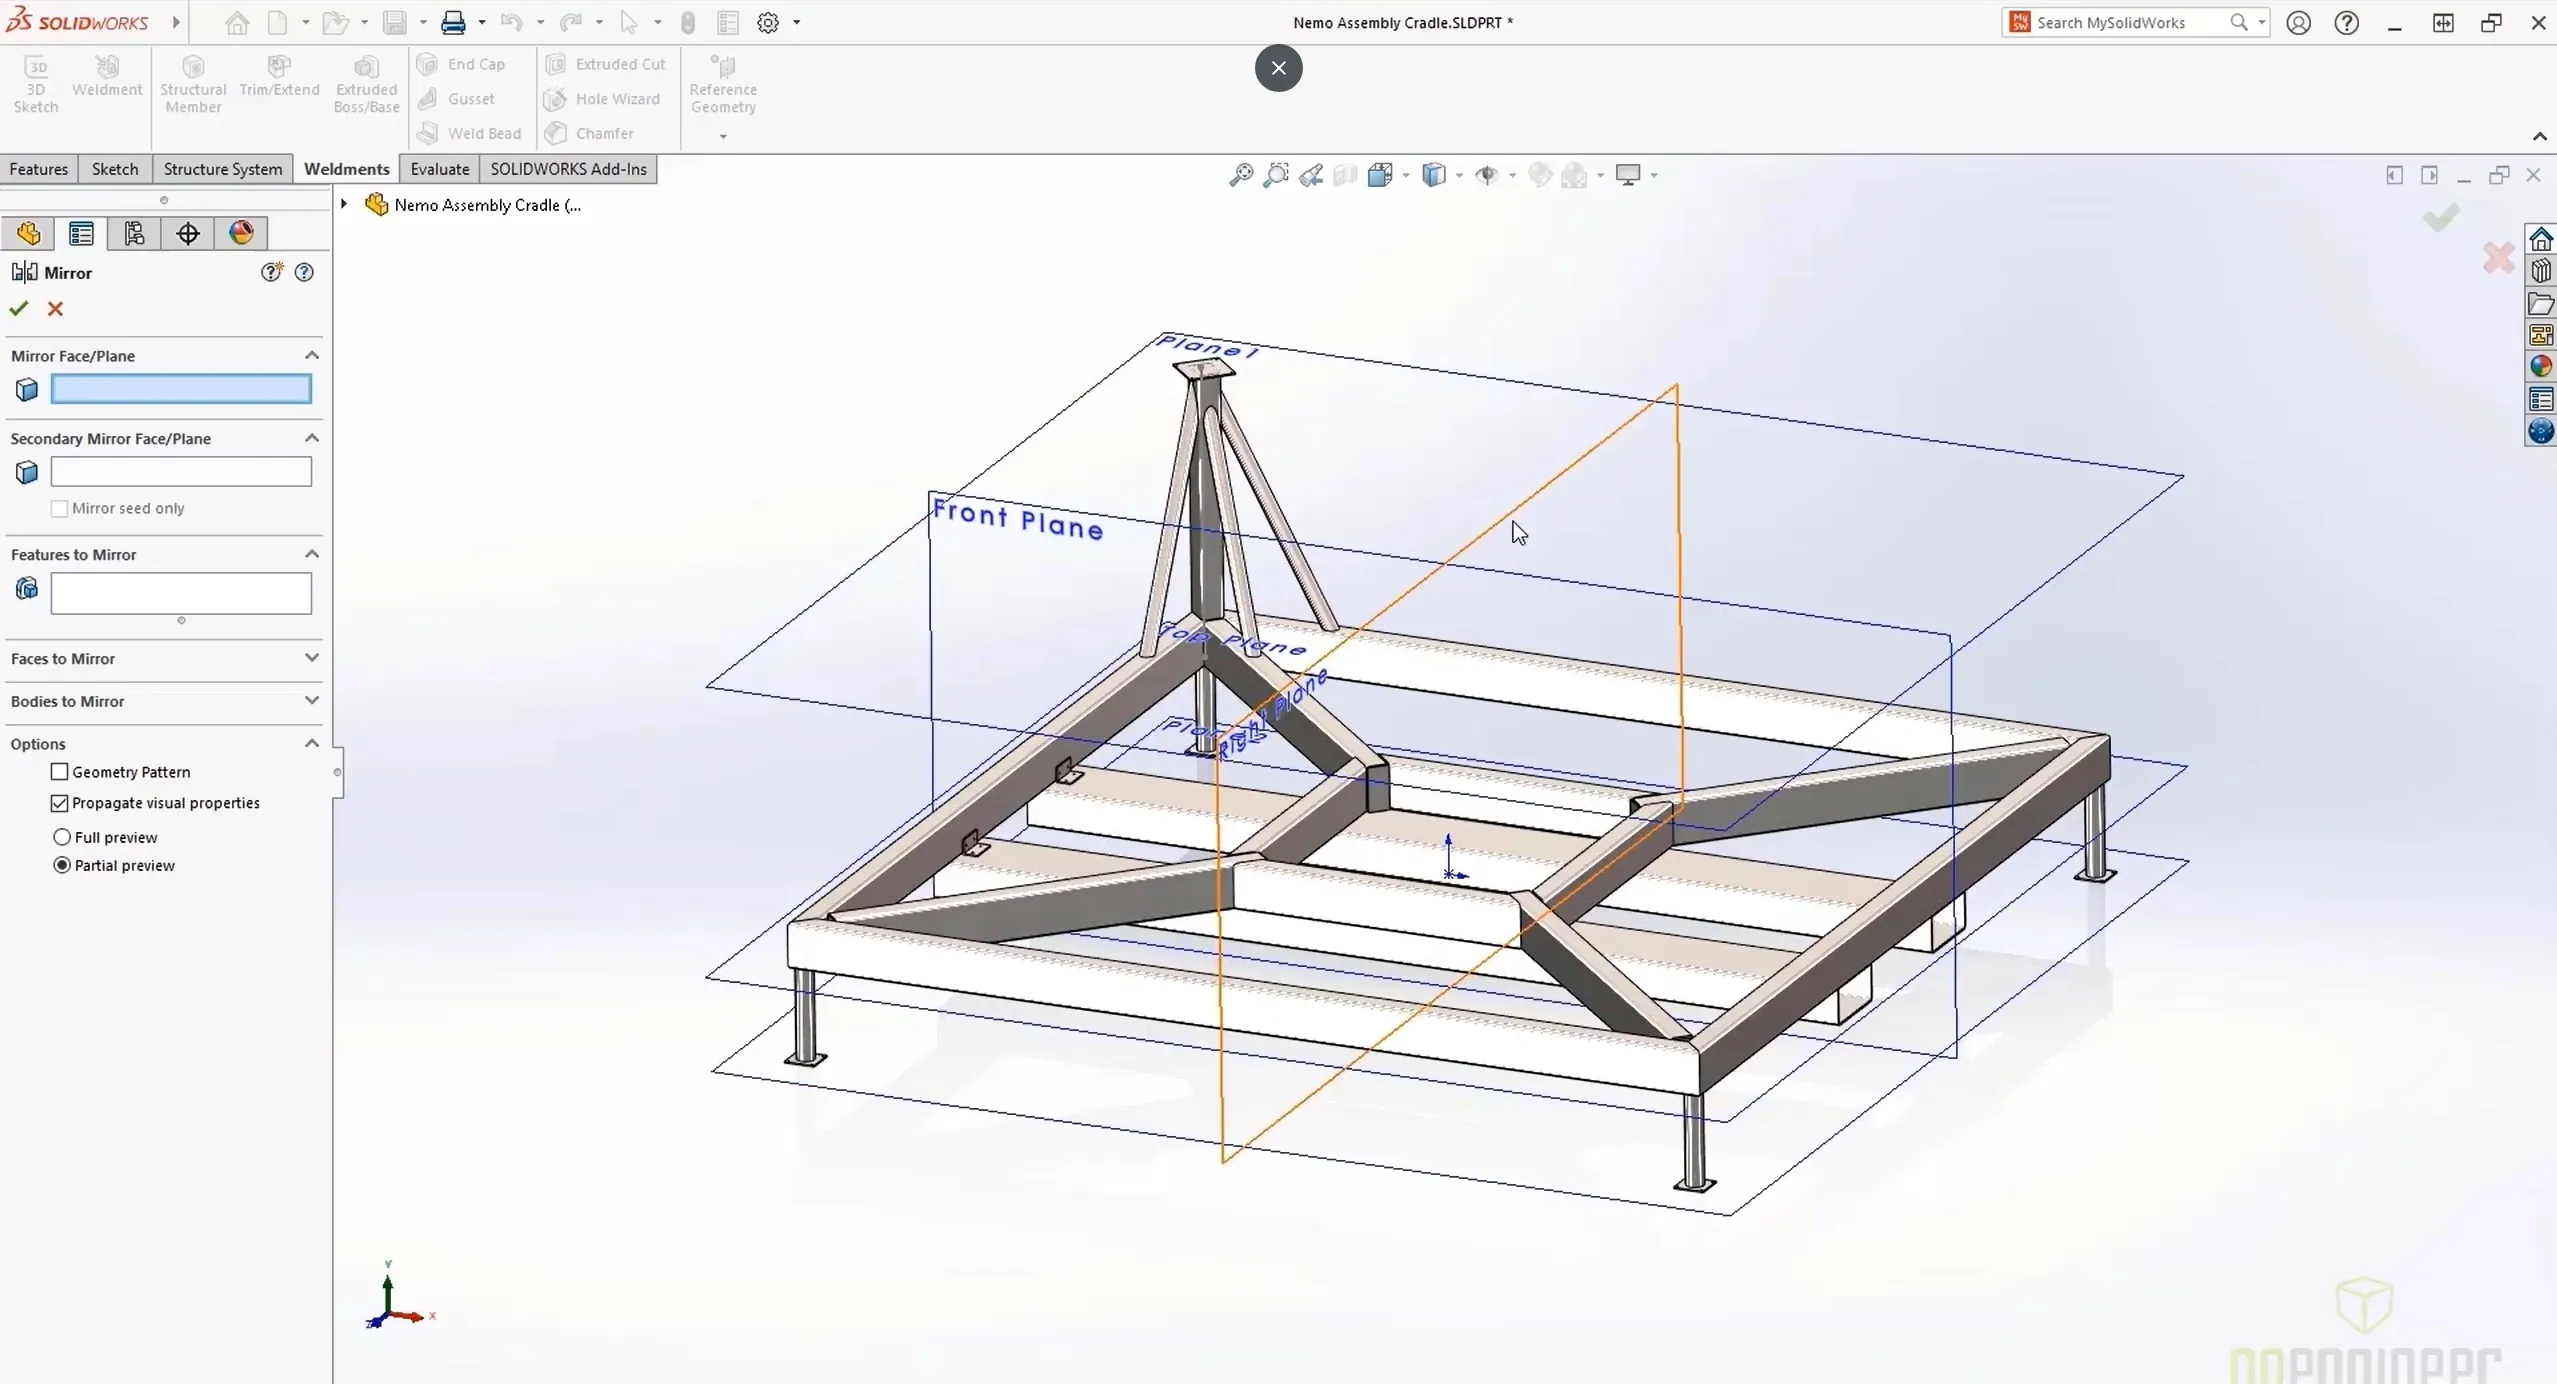Switch to the Structure System tab

click(221, 169)
